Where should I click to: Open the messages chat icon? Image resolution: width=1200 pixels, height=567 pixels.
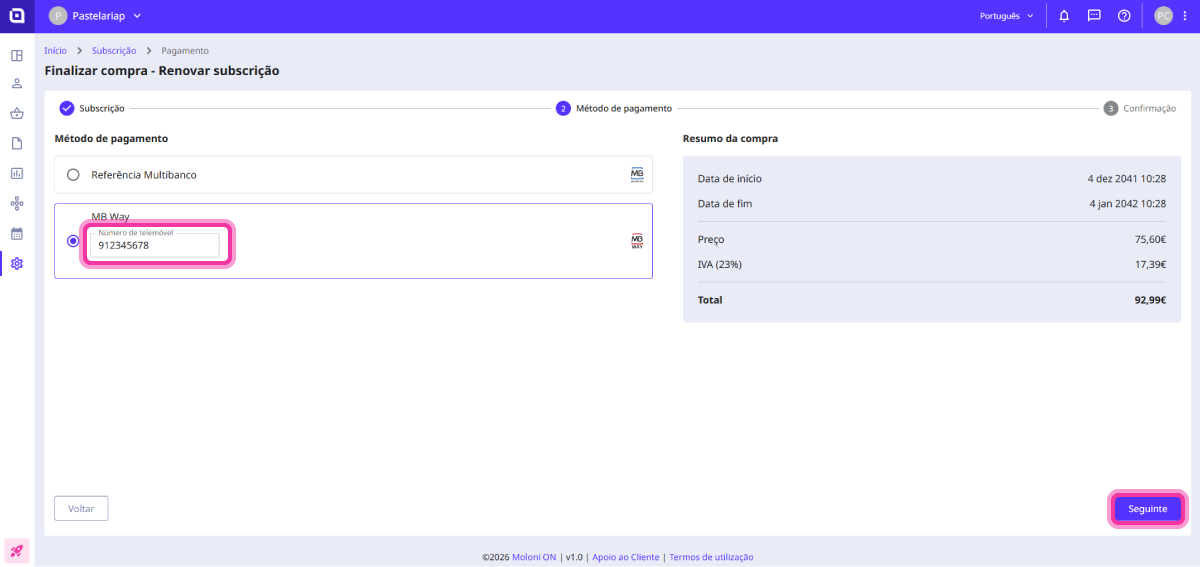coord(1094,16)
